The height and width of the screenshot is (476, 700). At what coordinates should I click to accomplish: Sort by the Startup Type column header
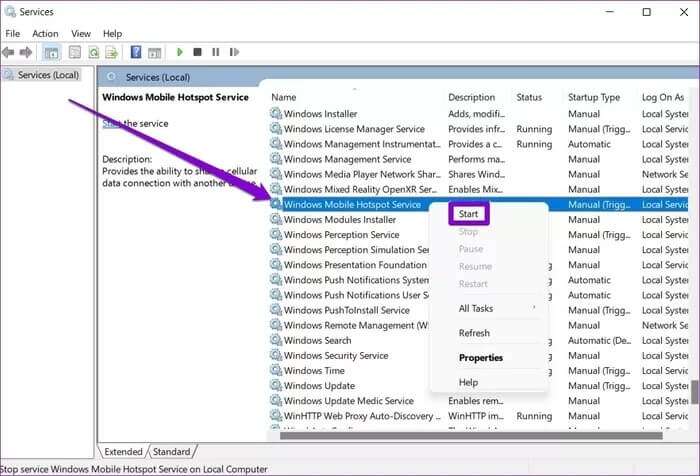[594, 97]
